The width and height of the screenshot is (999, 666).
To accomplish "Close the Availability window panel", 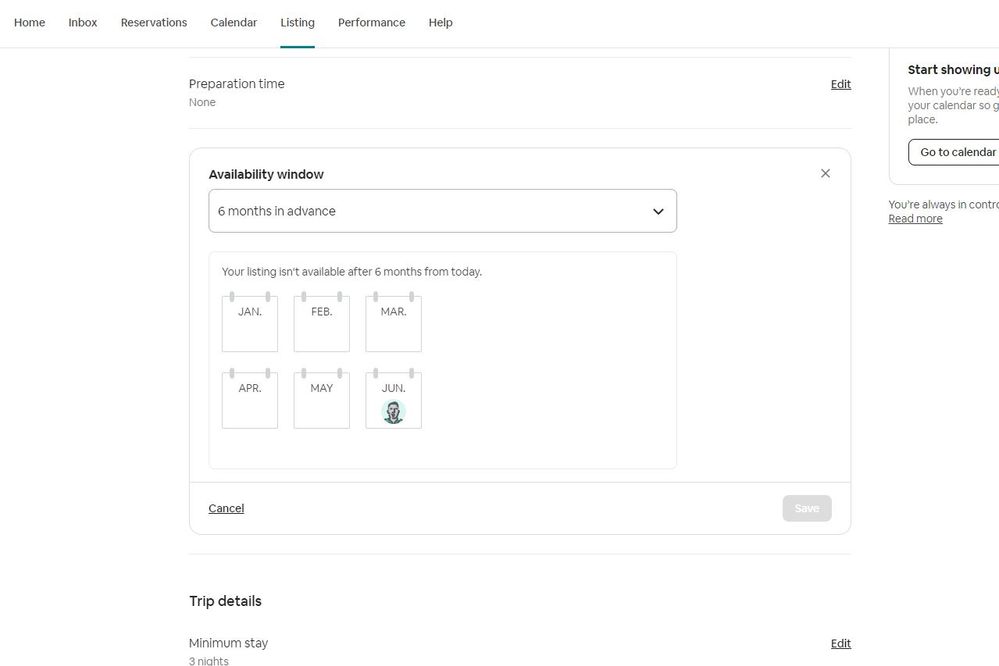I will pos(825,173).
